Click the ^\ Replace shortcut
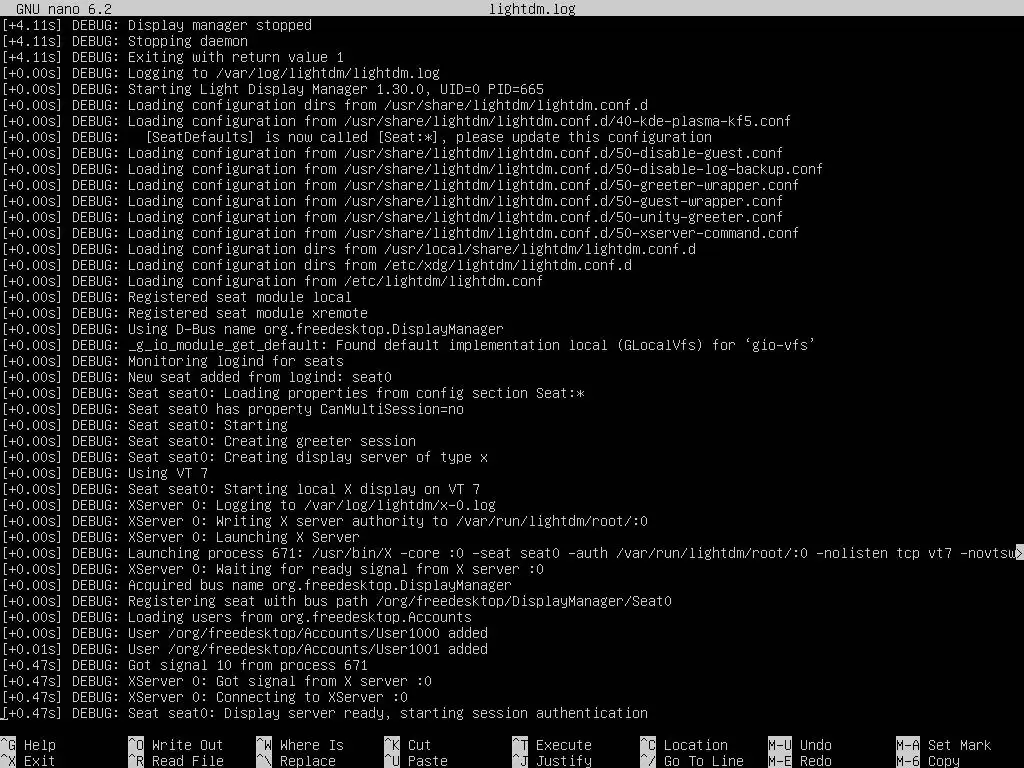The image size is (1024, 768). [296, 761]
